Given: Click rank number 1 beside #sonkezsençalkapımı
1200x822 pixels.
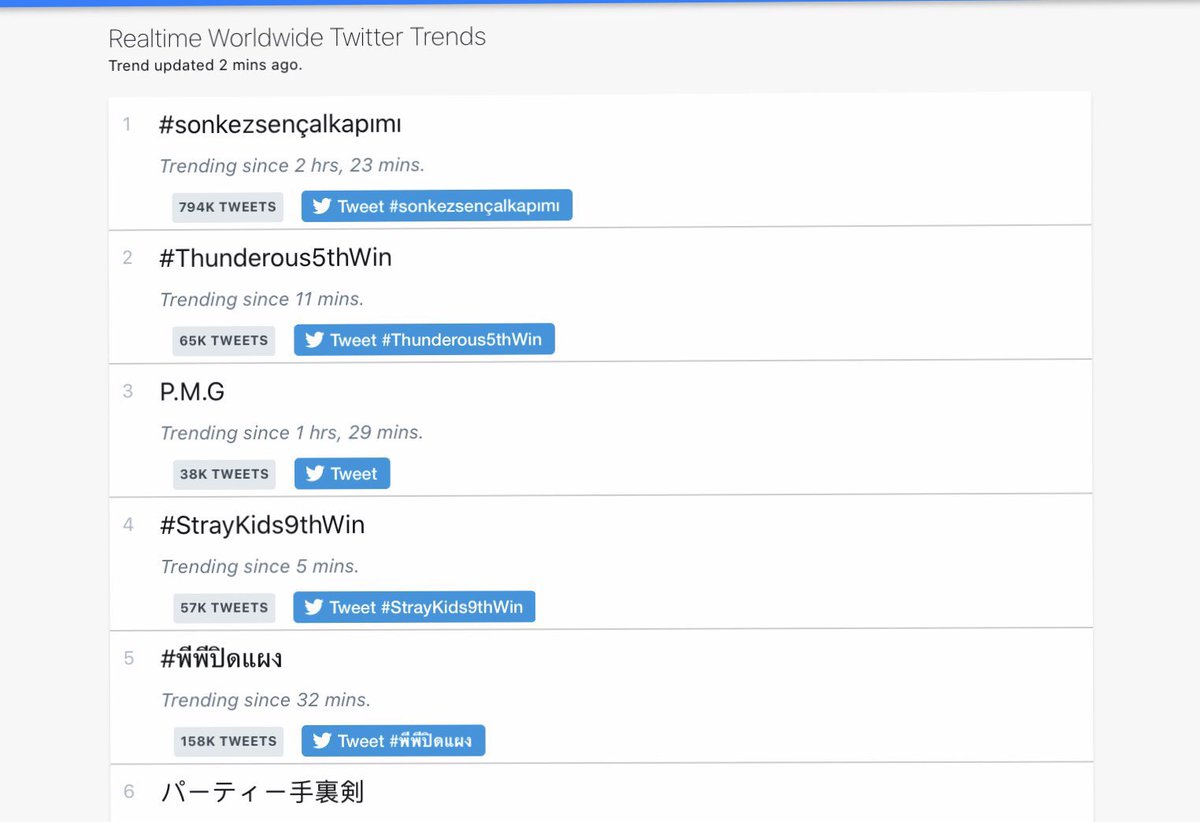Looking at the screenshot, I should (127, 125).
